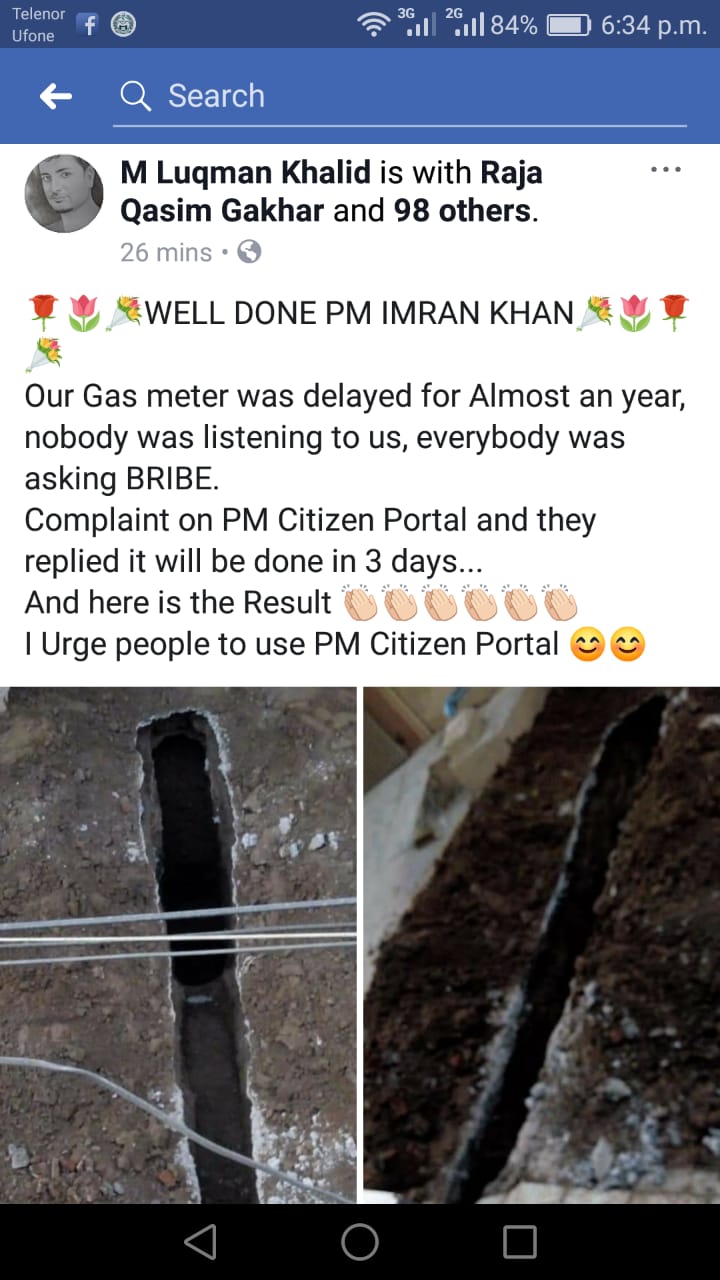Open the three-dot post options menu
720x1280 pixels.
[665, 170]
